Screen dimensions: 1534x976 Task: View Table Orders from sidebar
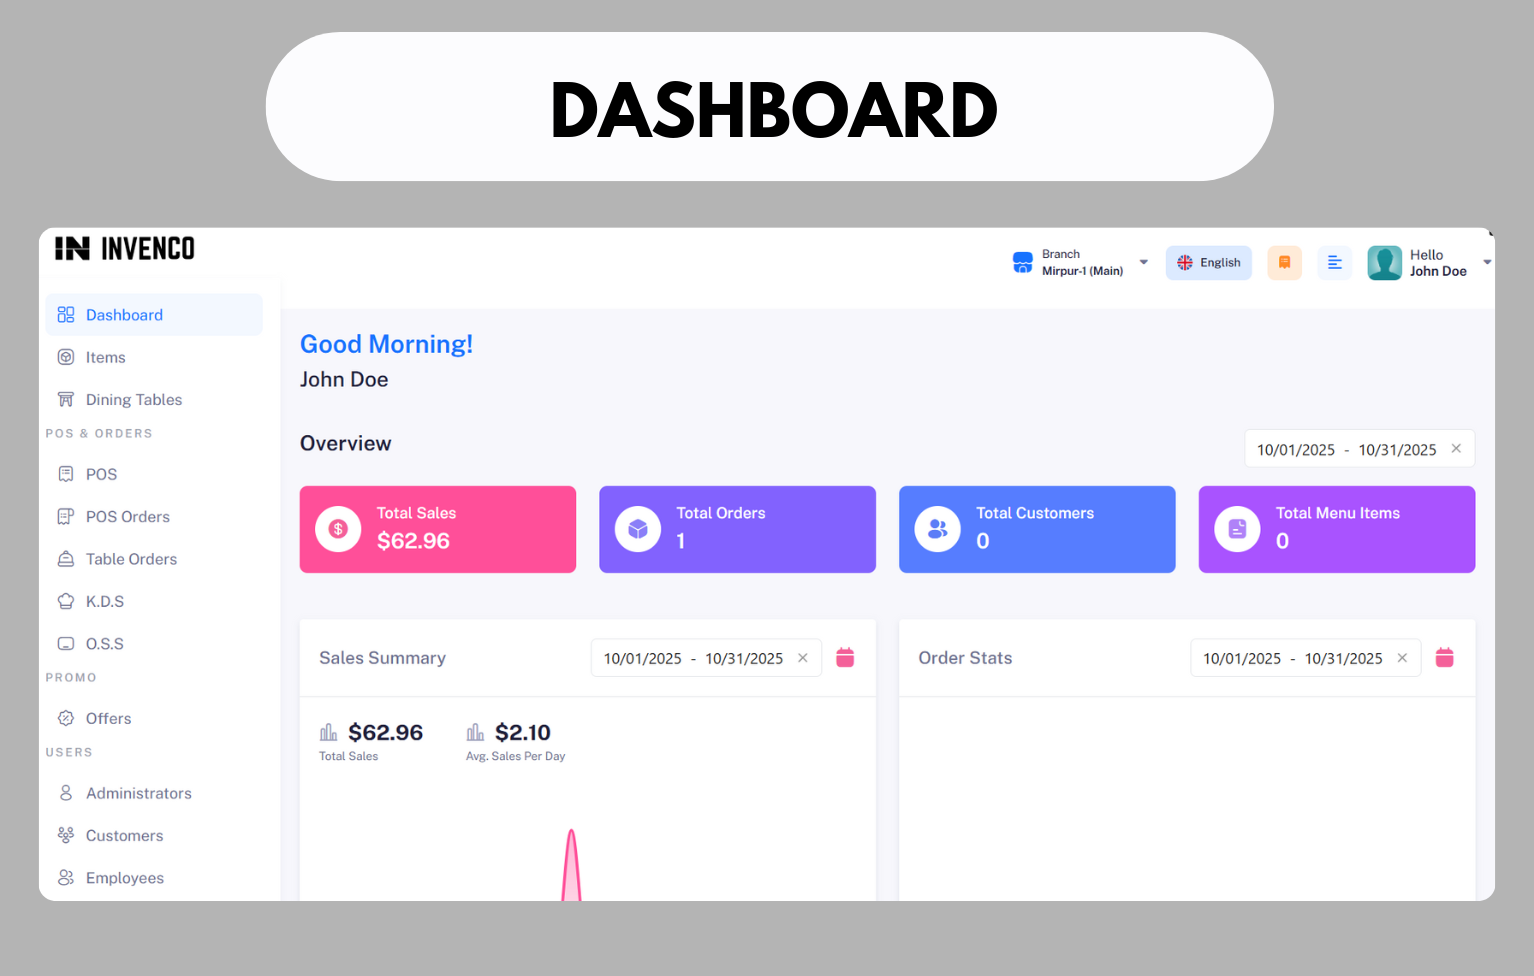point(130,558)
